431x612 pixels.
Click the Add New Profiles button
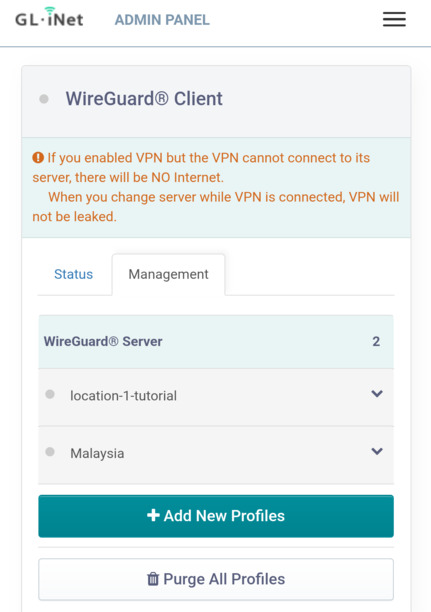216,516
